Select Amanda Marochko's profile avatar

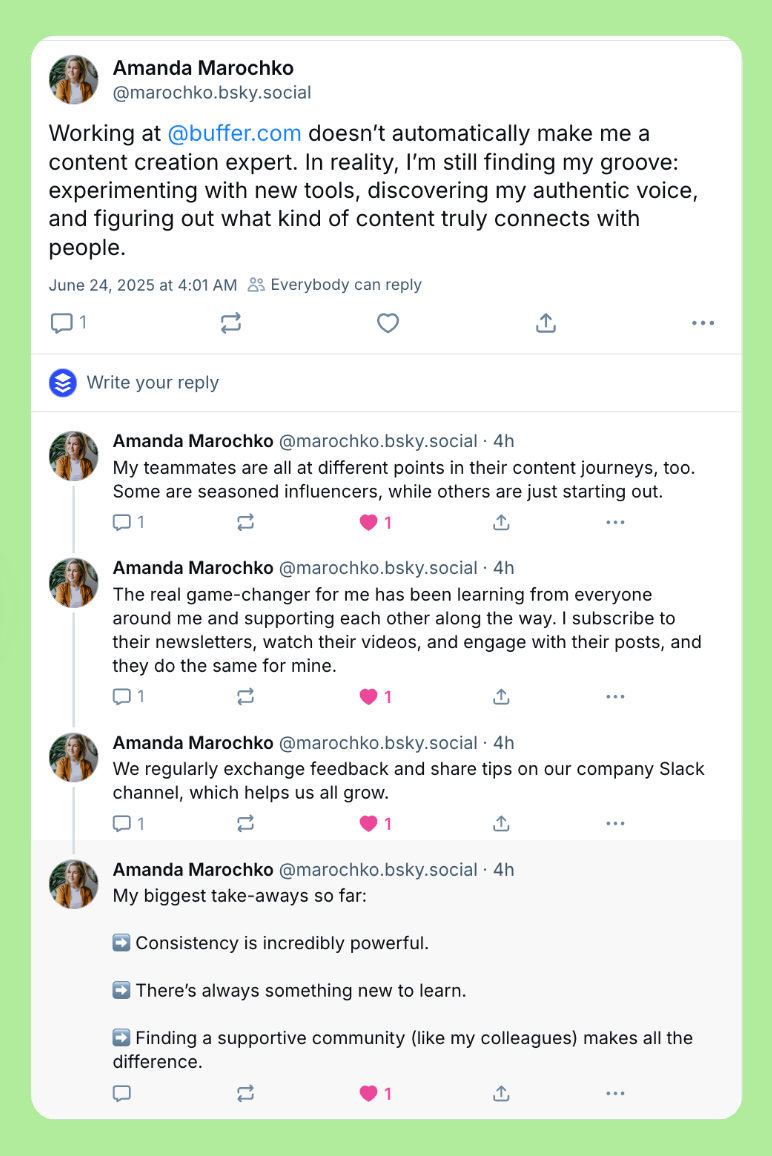(x=73, y=79)
